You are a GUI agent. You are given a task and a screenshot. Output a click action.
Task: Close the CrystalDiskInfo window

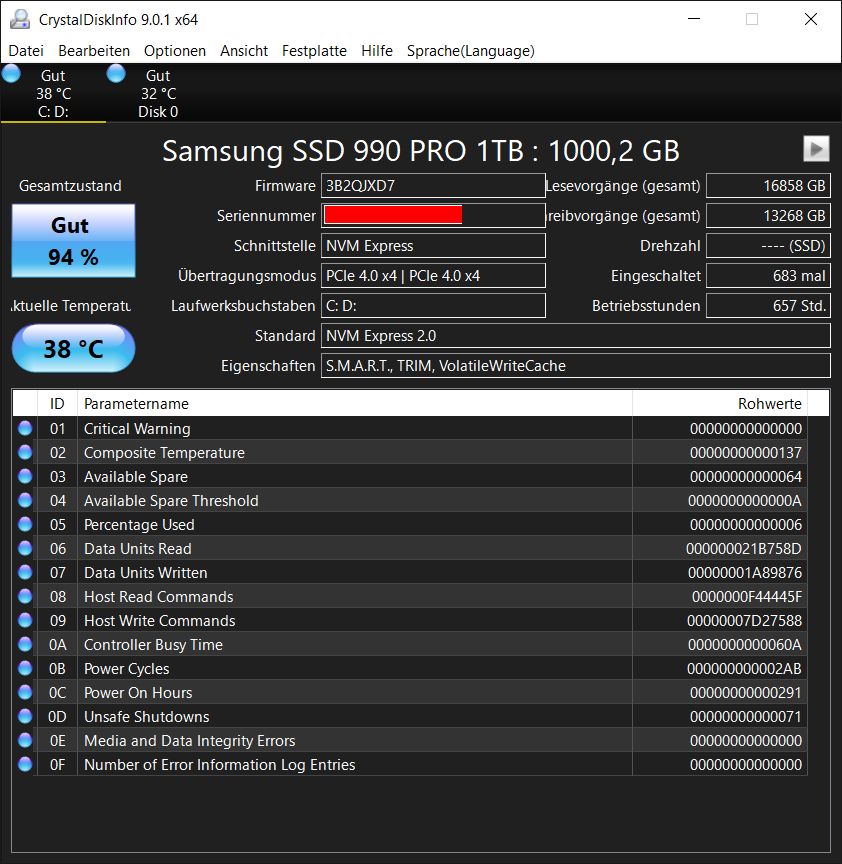(811, 19)
